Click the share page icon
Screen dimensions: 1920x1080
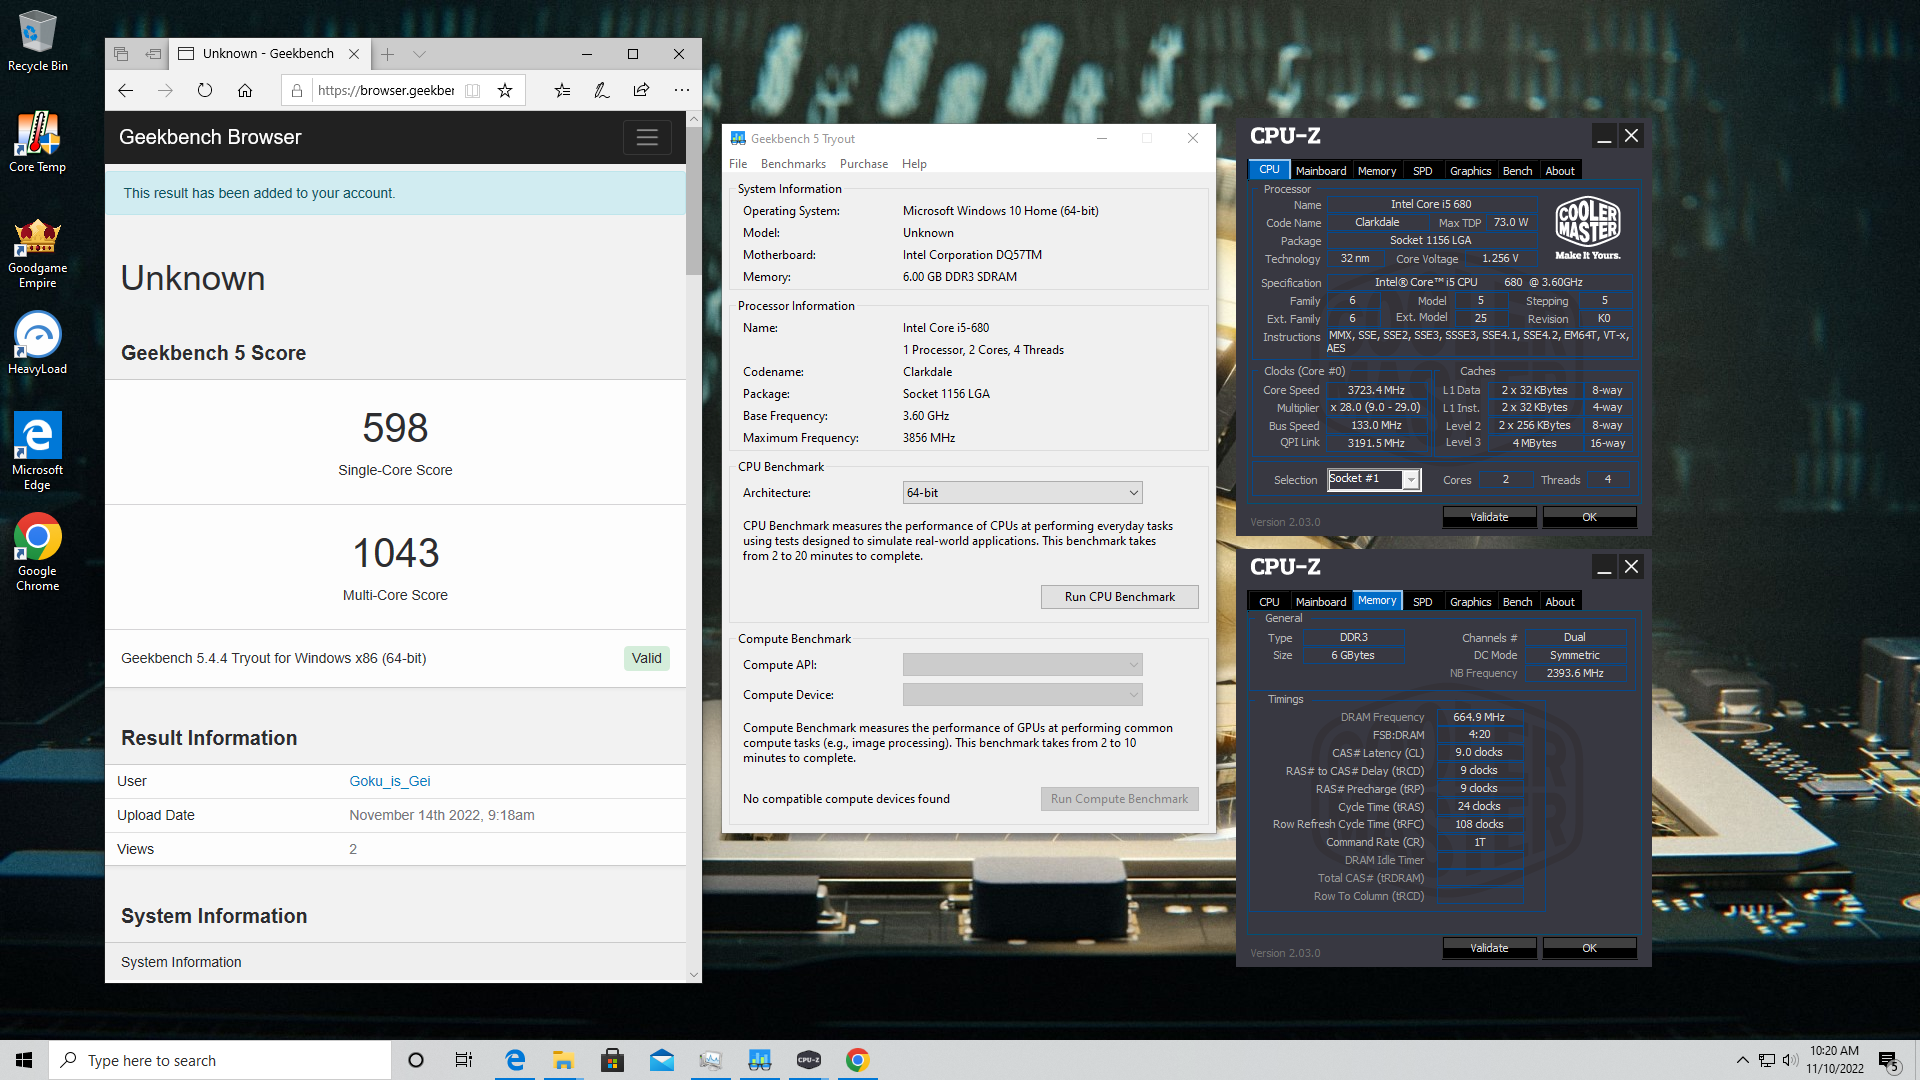[x=641, y=90]
